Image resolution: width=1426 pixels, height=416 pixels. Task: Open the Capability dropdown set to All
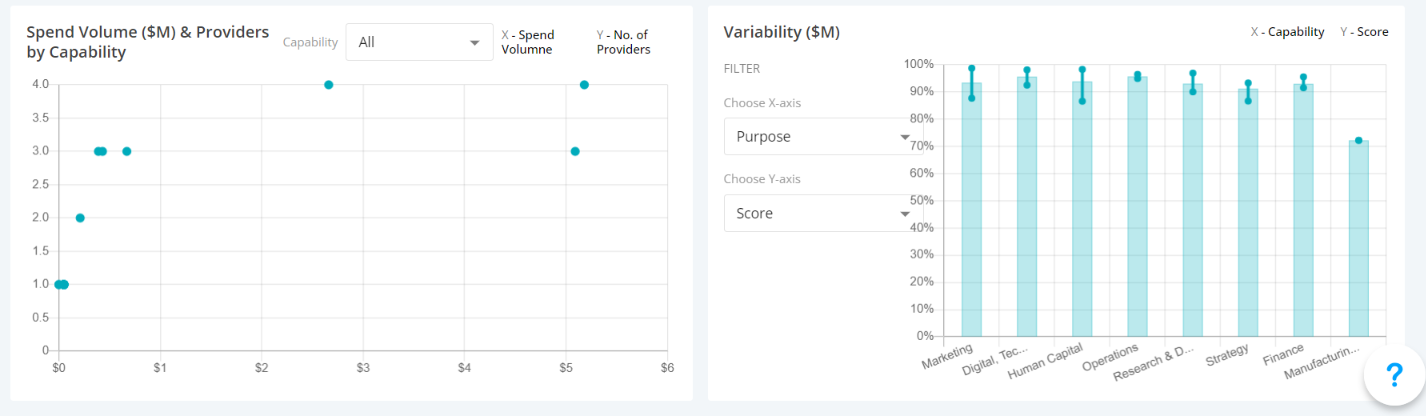coord(419,42)
